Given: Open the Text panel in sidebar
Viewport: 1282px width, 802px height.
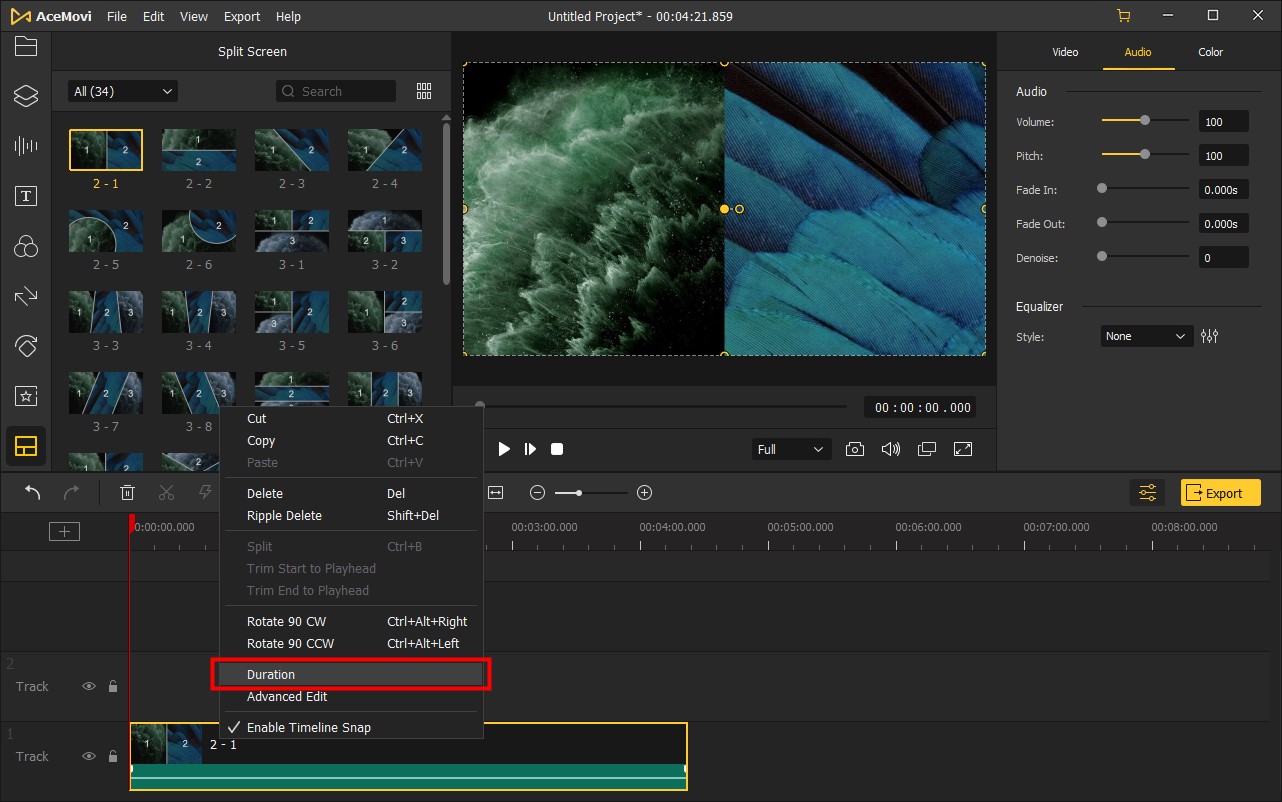Looking at the screenshot, I should click(26, 196).
